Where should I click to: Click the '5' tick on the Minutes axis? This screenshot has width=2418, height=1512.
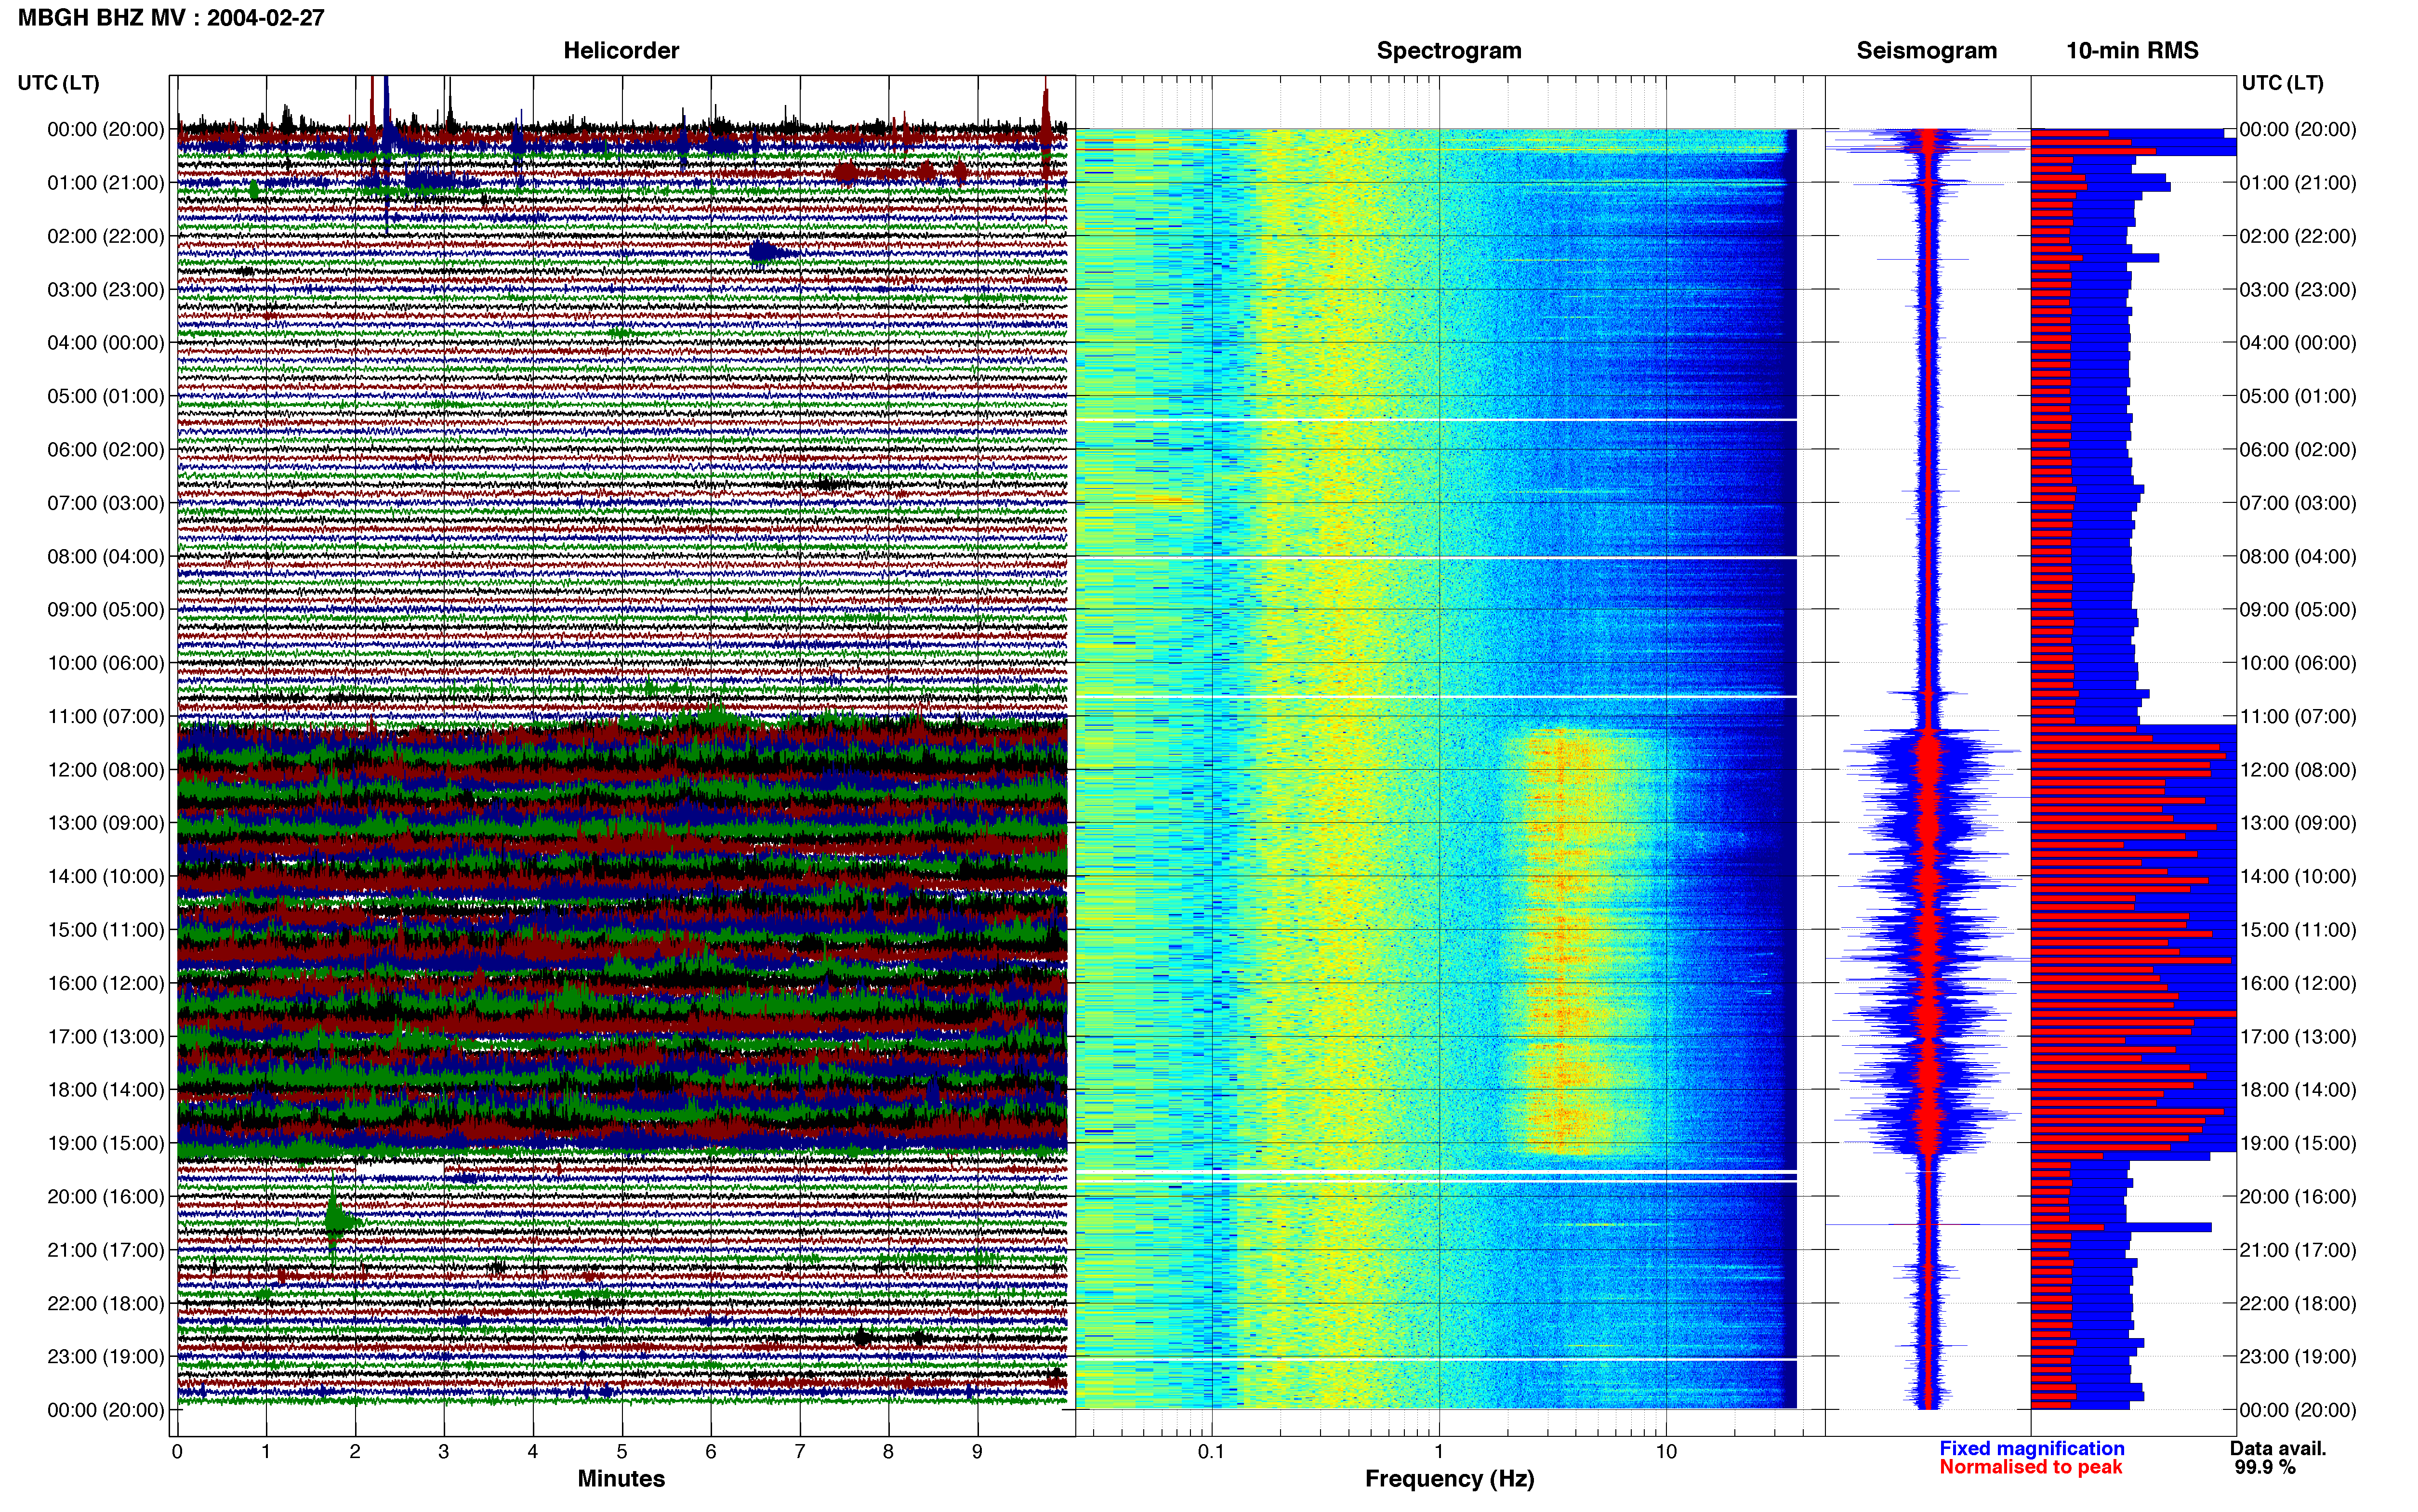622,1451
